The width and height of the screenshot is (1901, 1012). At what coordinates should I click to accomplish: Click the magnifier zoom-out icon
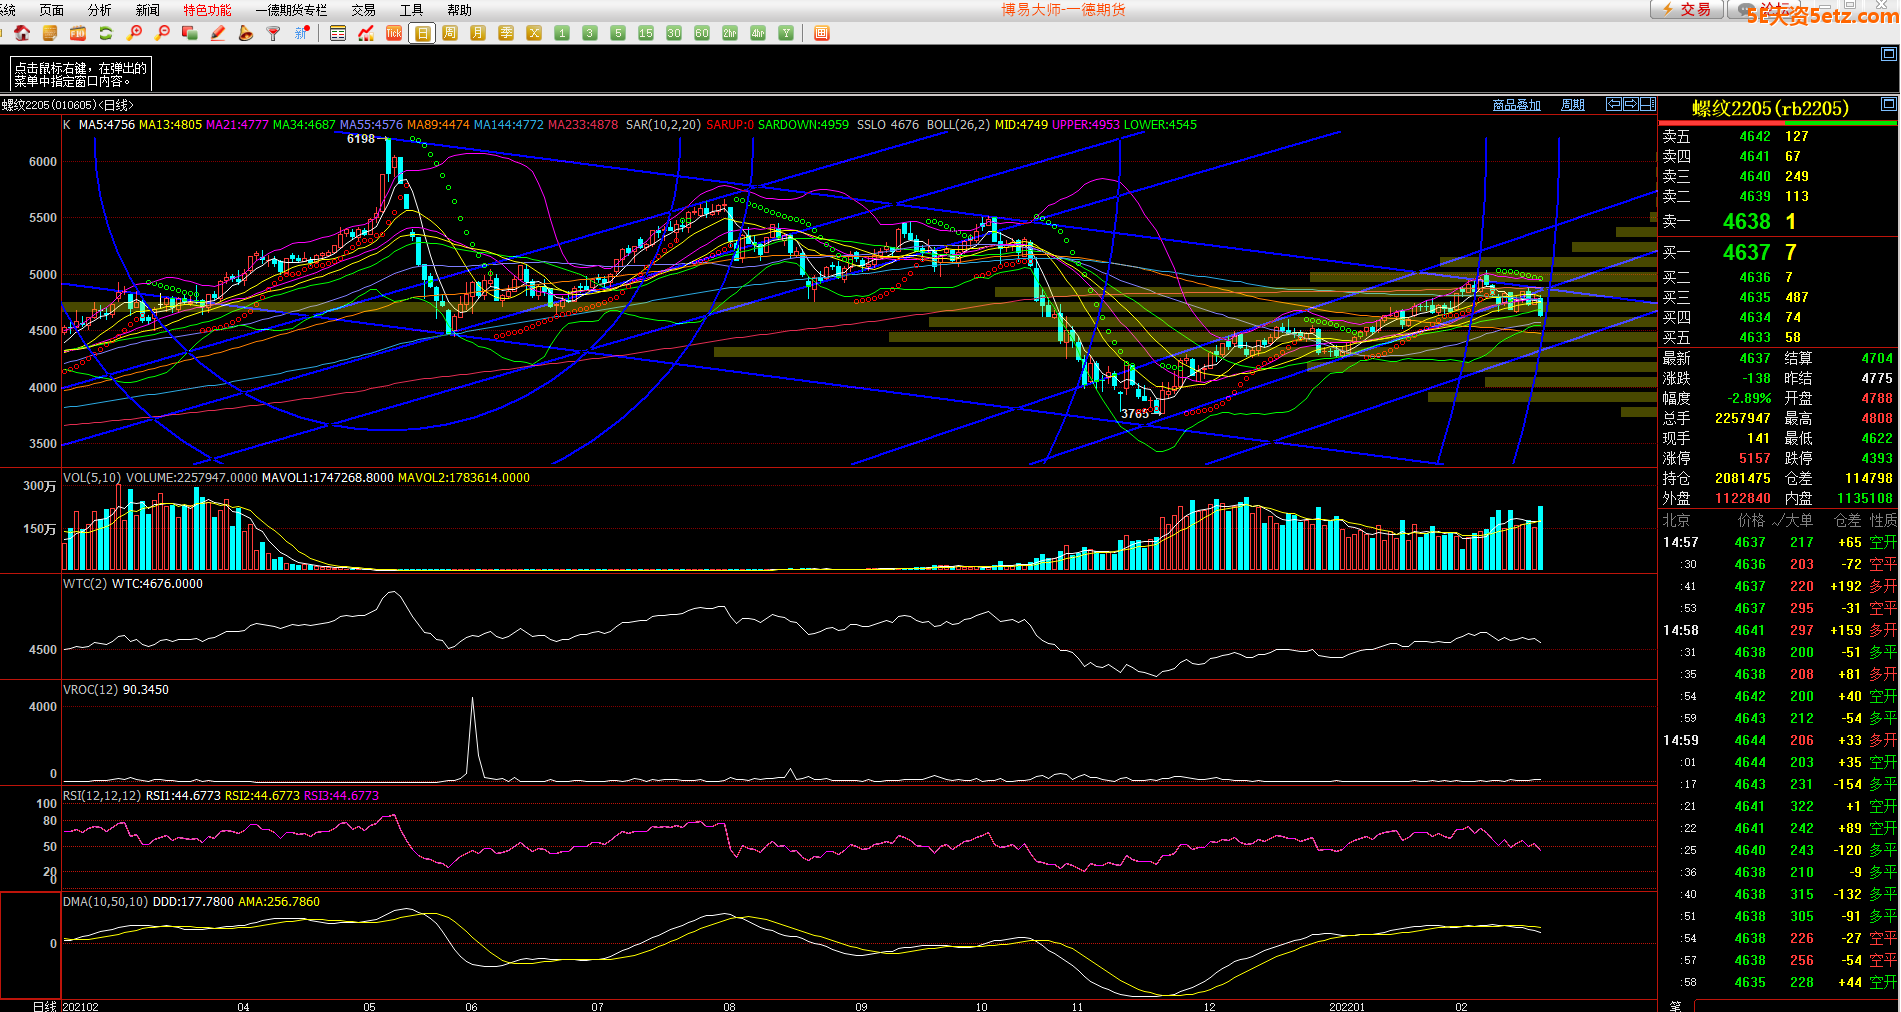[162, 33]
